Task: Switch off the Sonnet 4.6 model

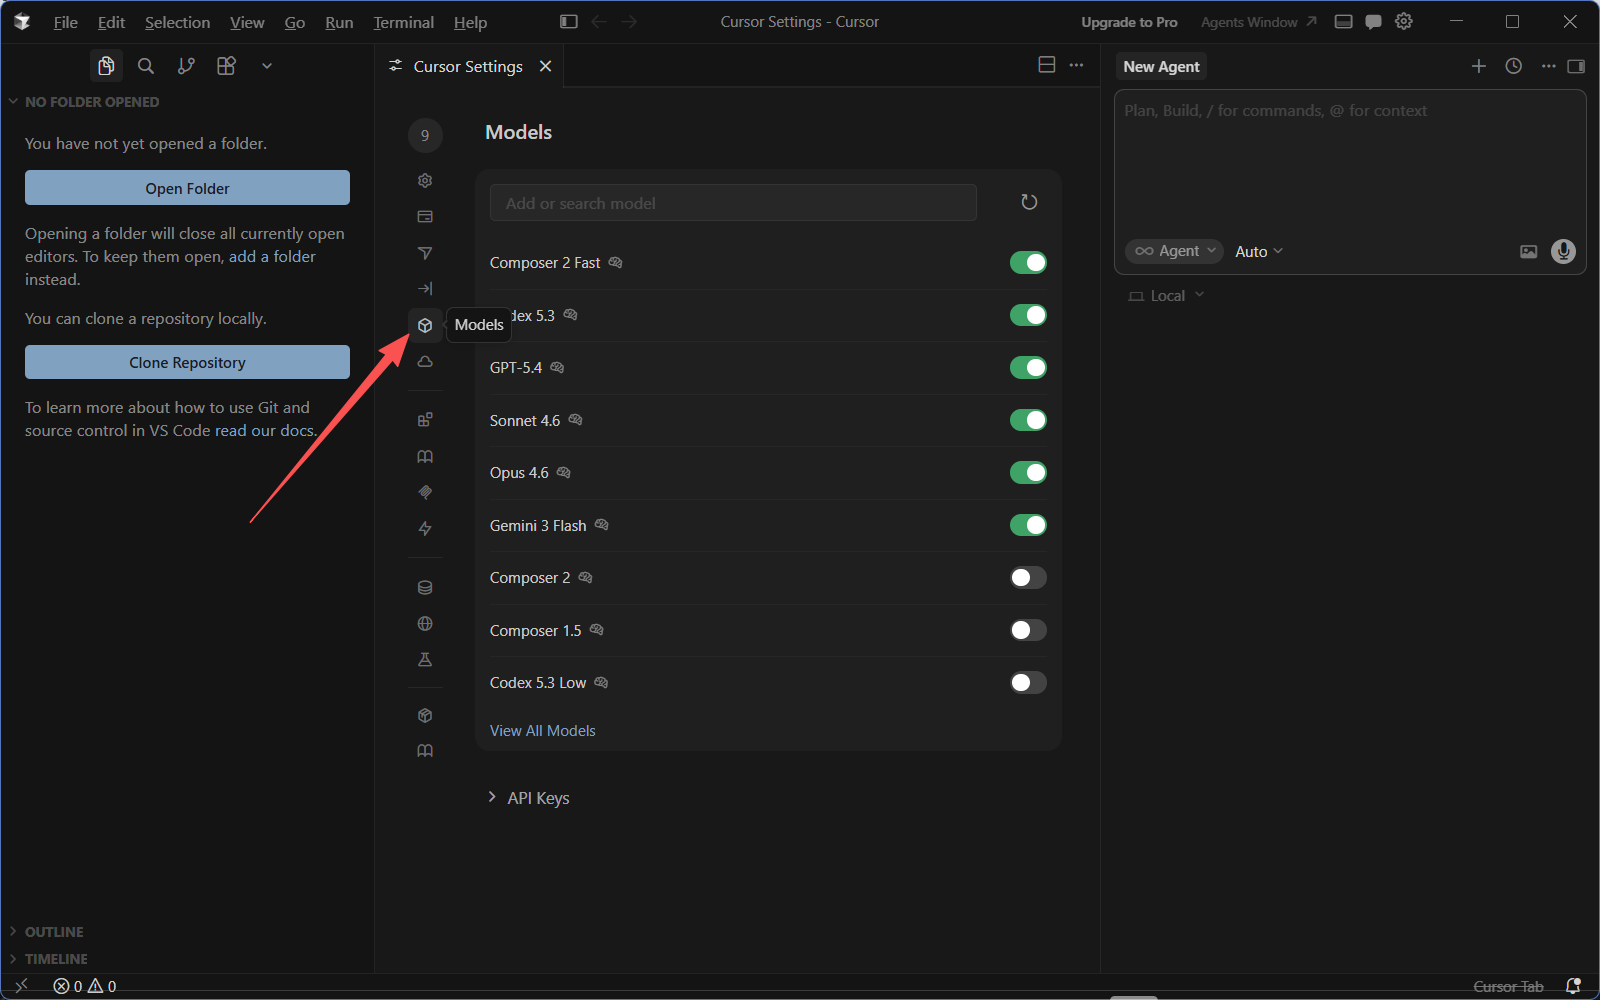Action: [x=1028, y=420]
